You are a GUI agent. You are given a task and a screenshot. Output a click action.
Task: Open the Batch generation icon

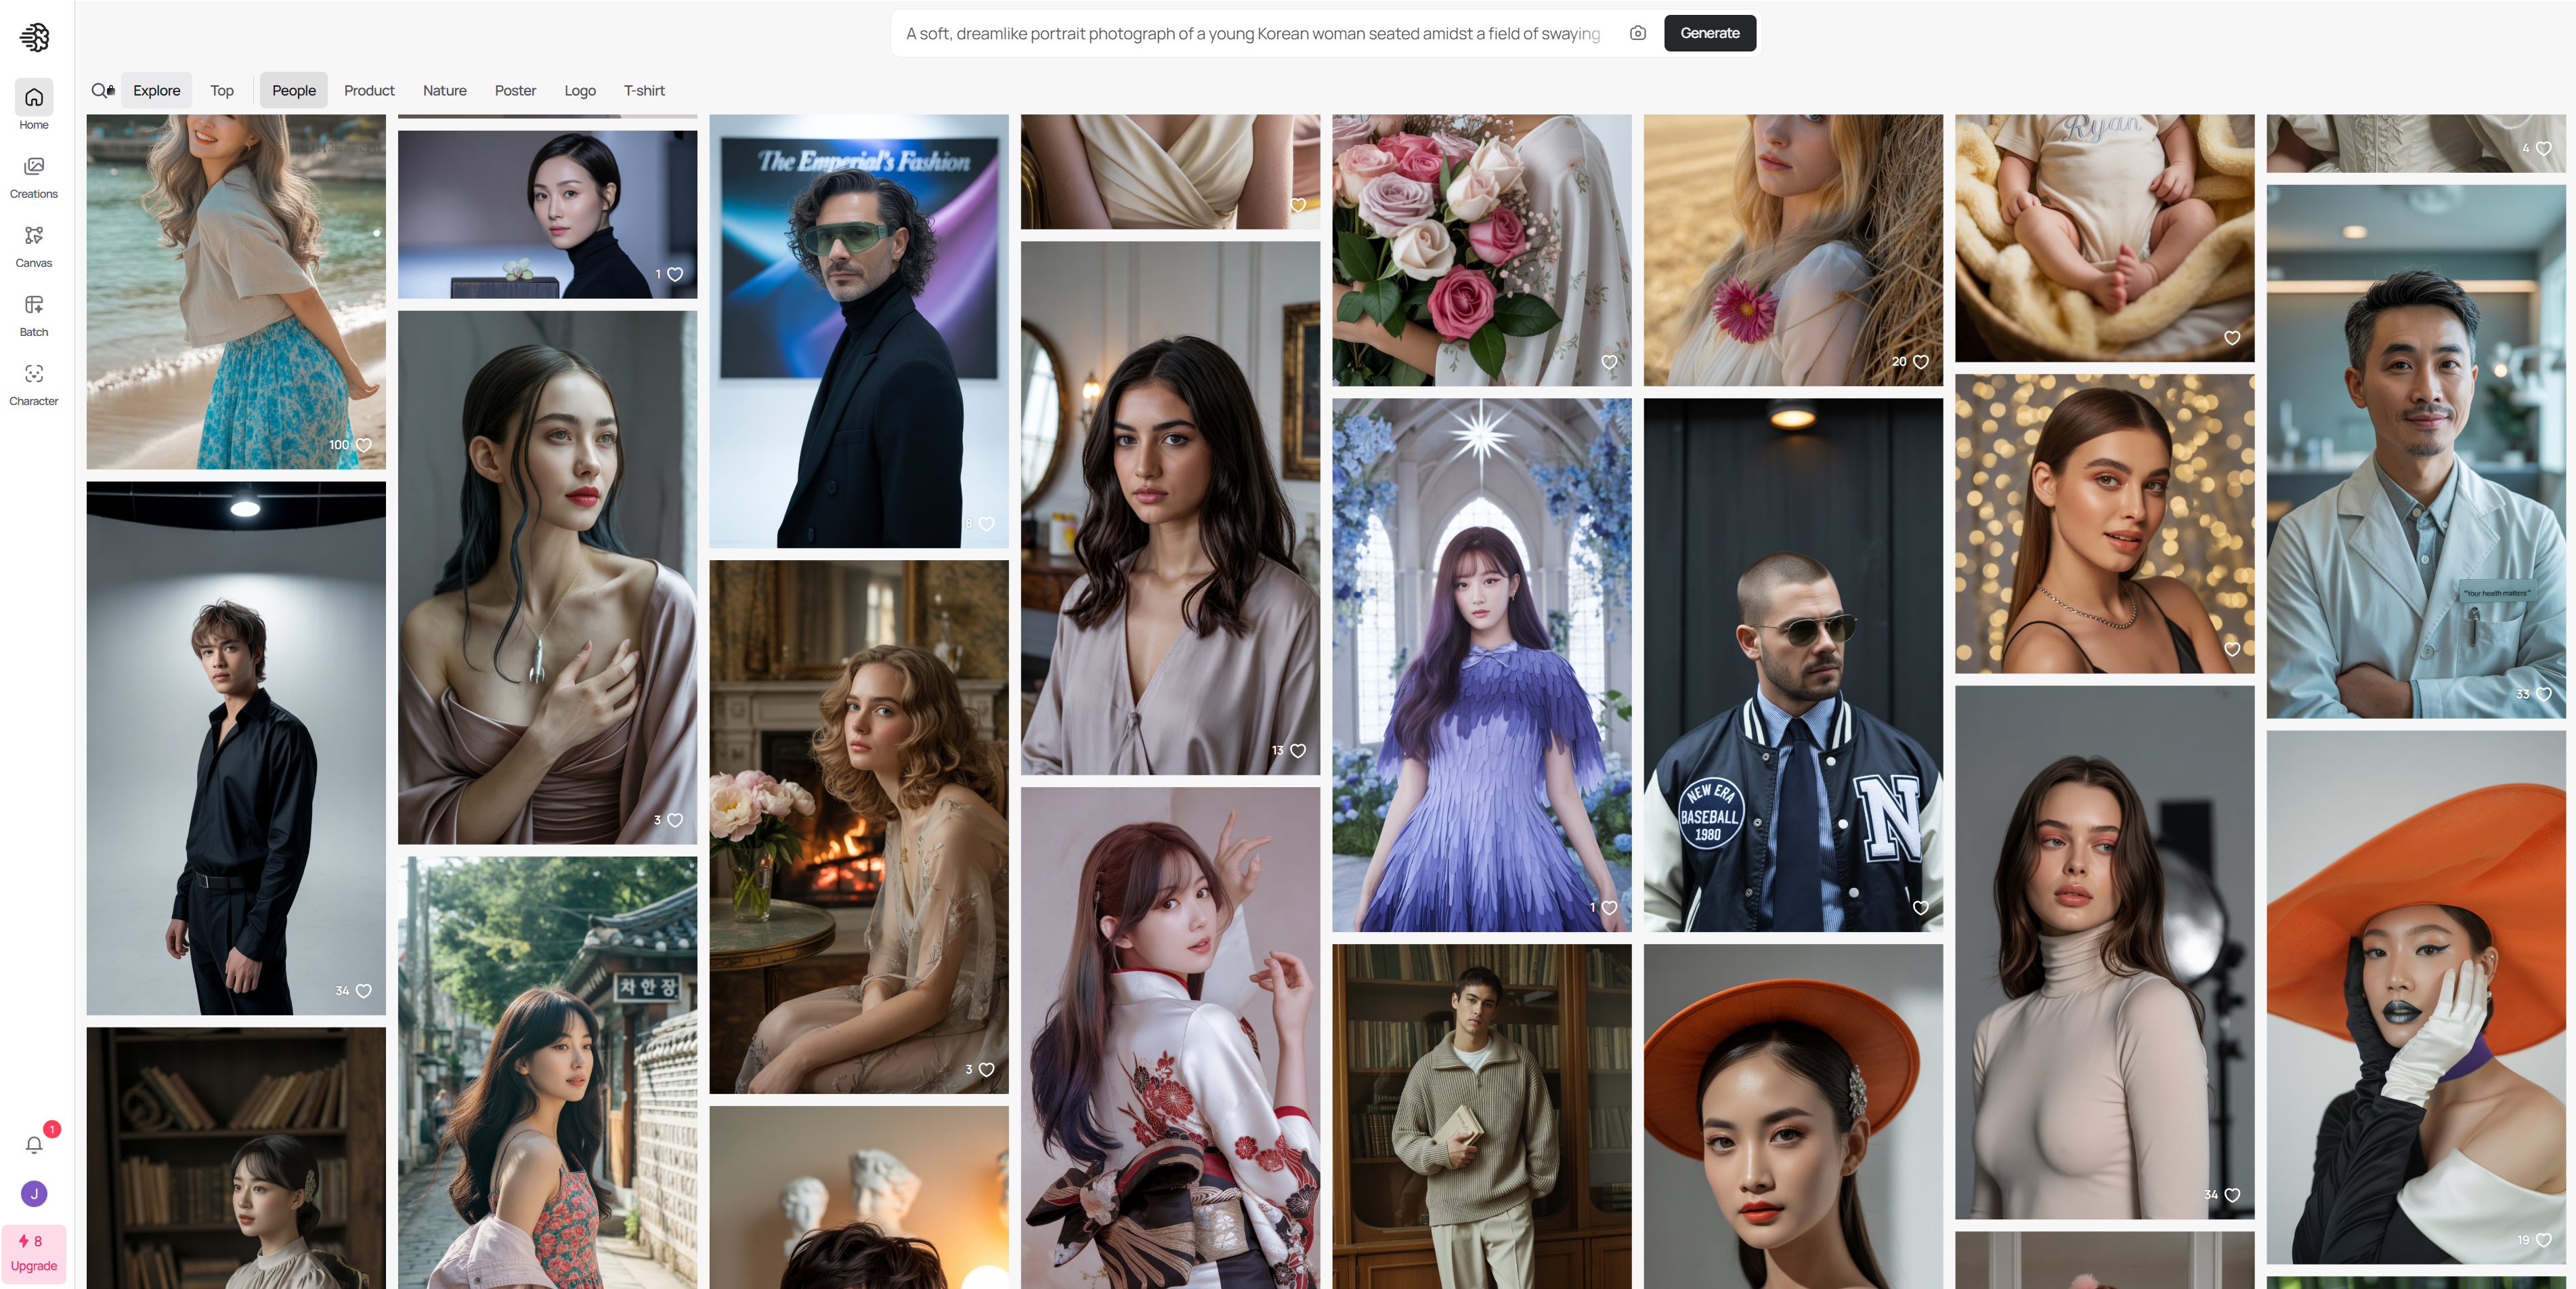(34, 304)
